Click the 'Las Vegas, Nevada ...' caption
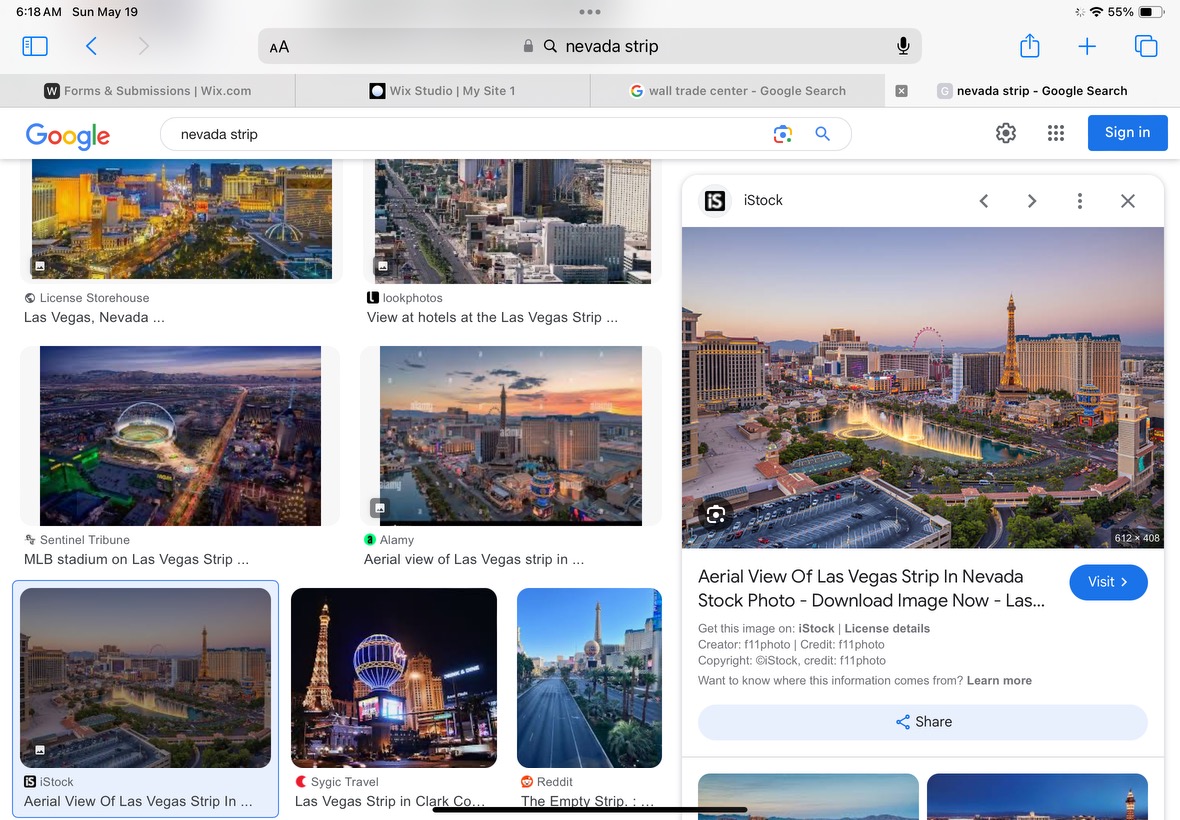This screenshot has height=820, width=1180. 94,317
